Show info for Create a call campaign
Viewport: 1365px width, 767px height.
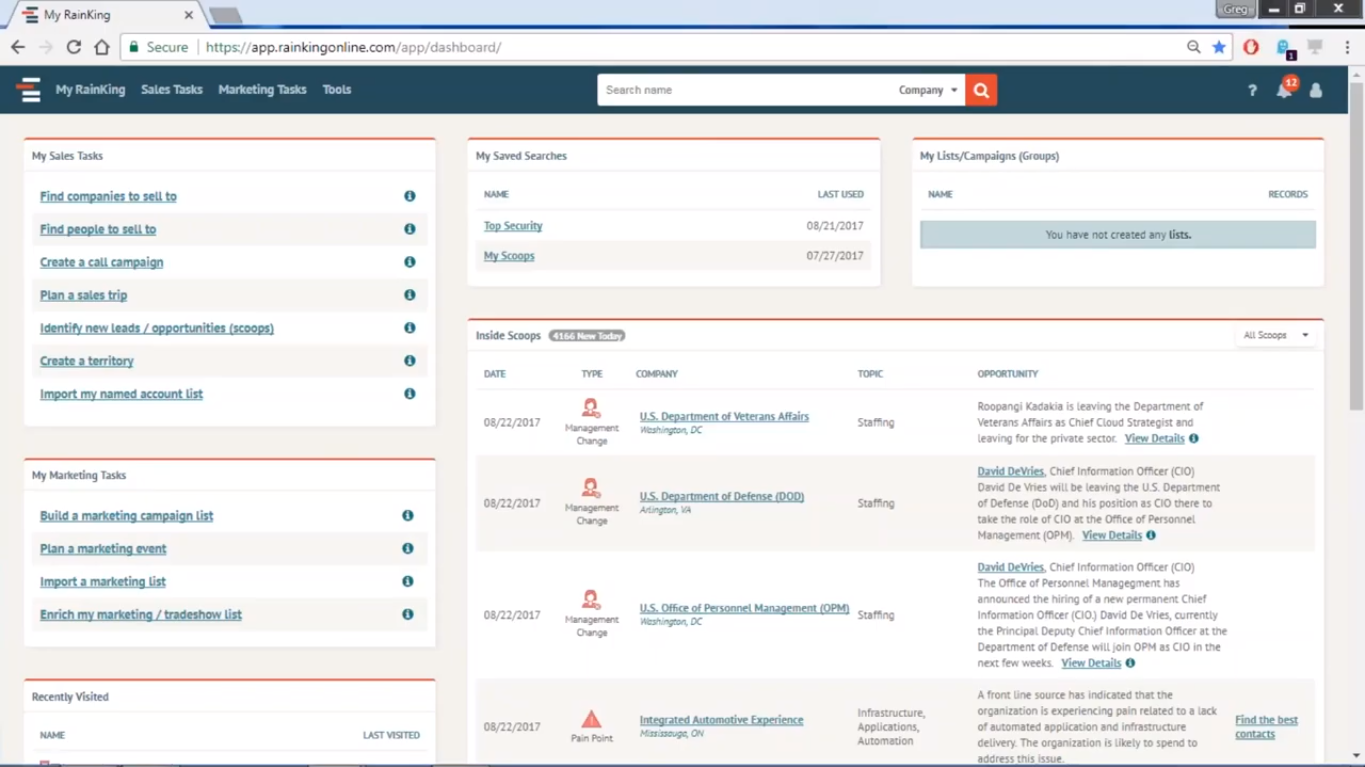pyautogui.click(x=410, y=262)
